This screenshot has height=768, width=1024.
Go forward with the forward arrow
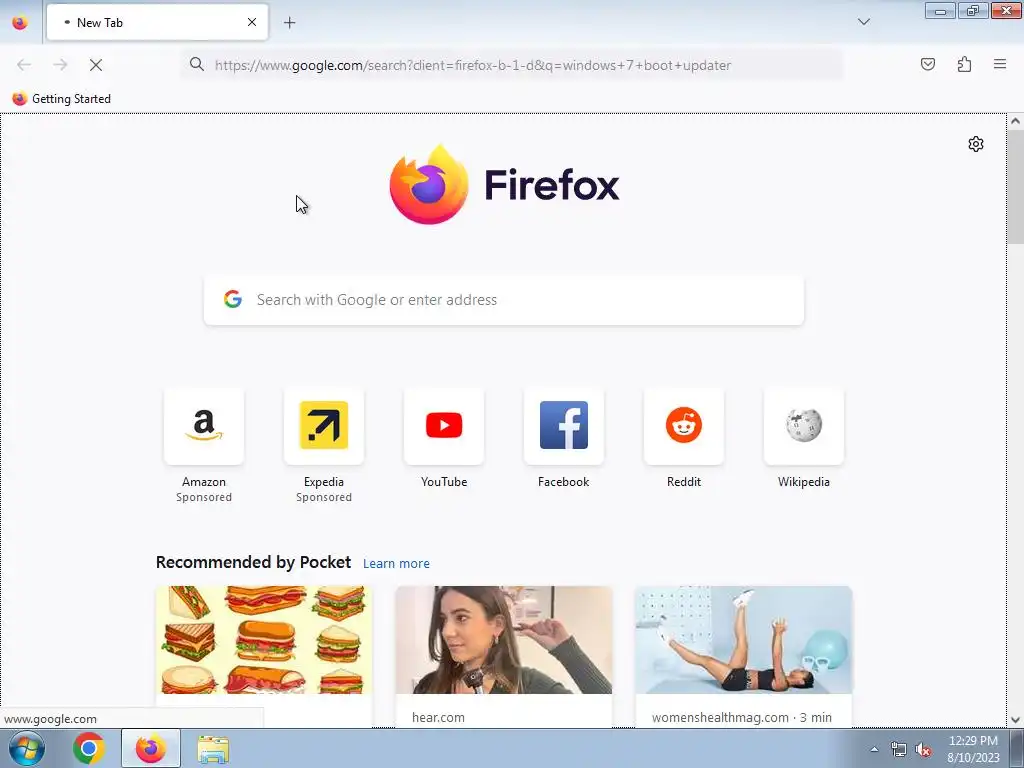click(x=60, y=65)
